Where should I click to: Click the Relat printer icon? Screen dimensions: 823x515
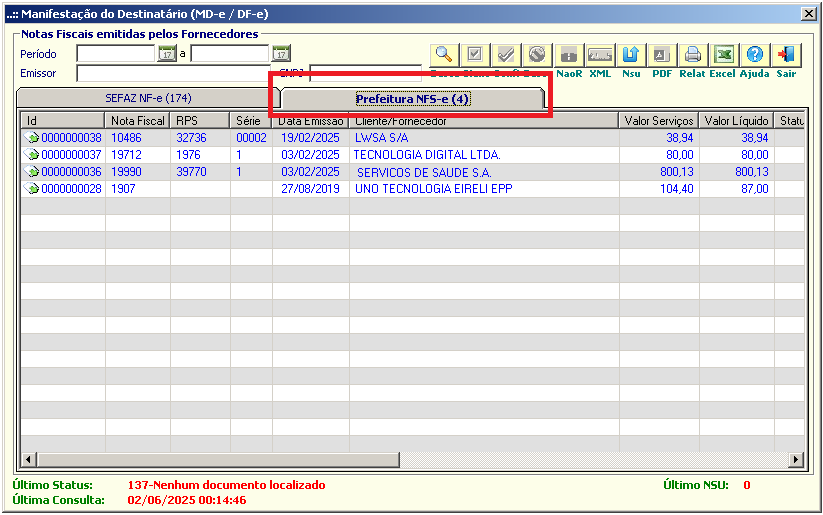click(x=693, y=55)
